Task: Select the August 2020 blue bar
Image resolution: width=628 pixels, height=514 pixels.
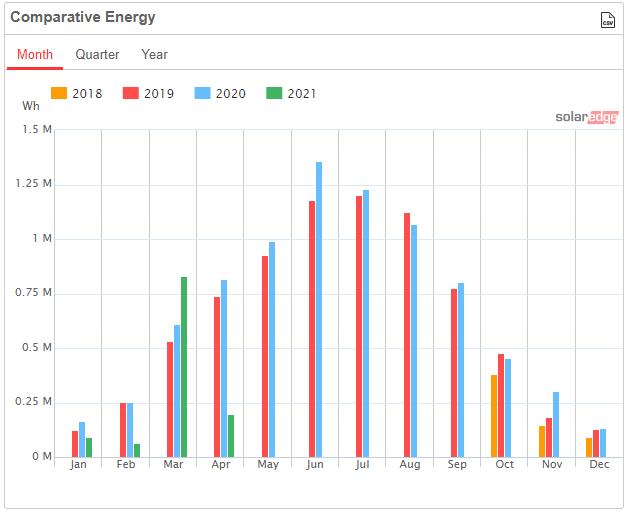Action: coord(414,341)
